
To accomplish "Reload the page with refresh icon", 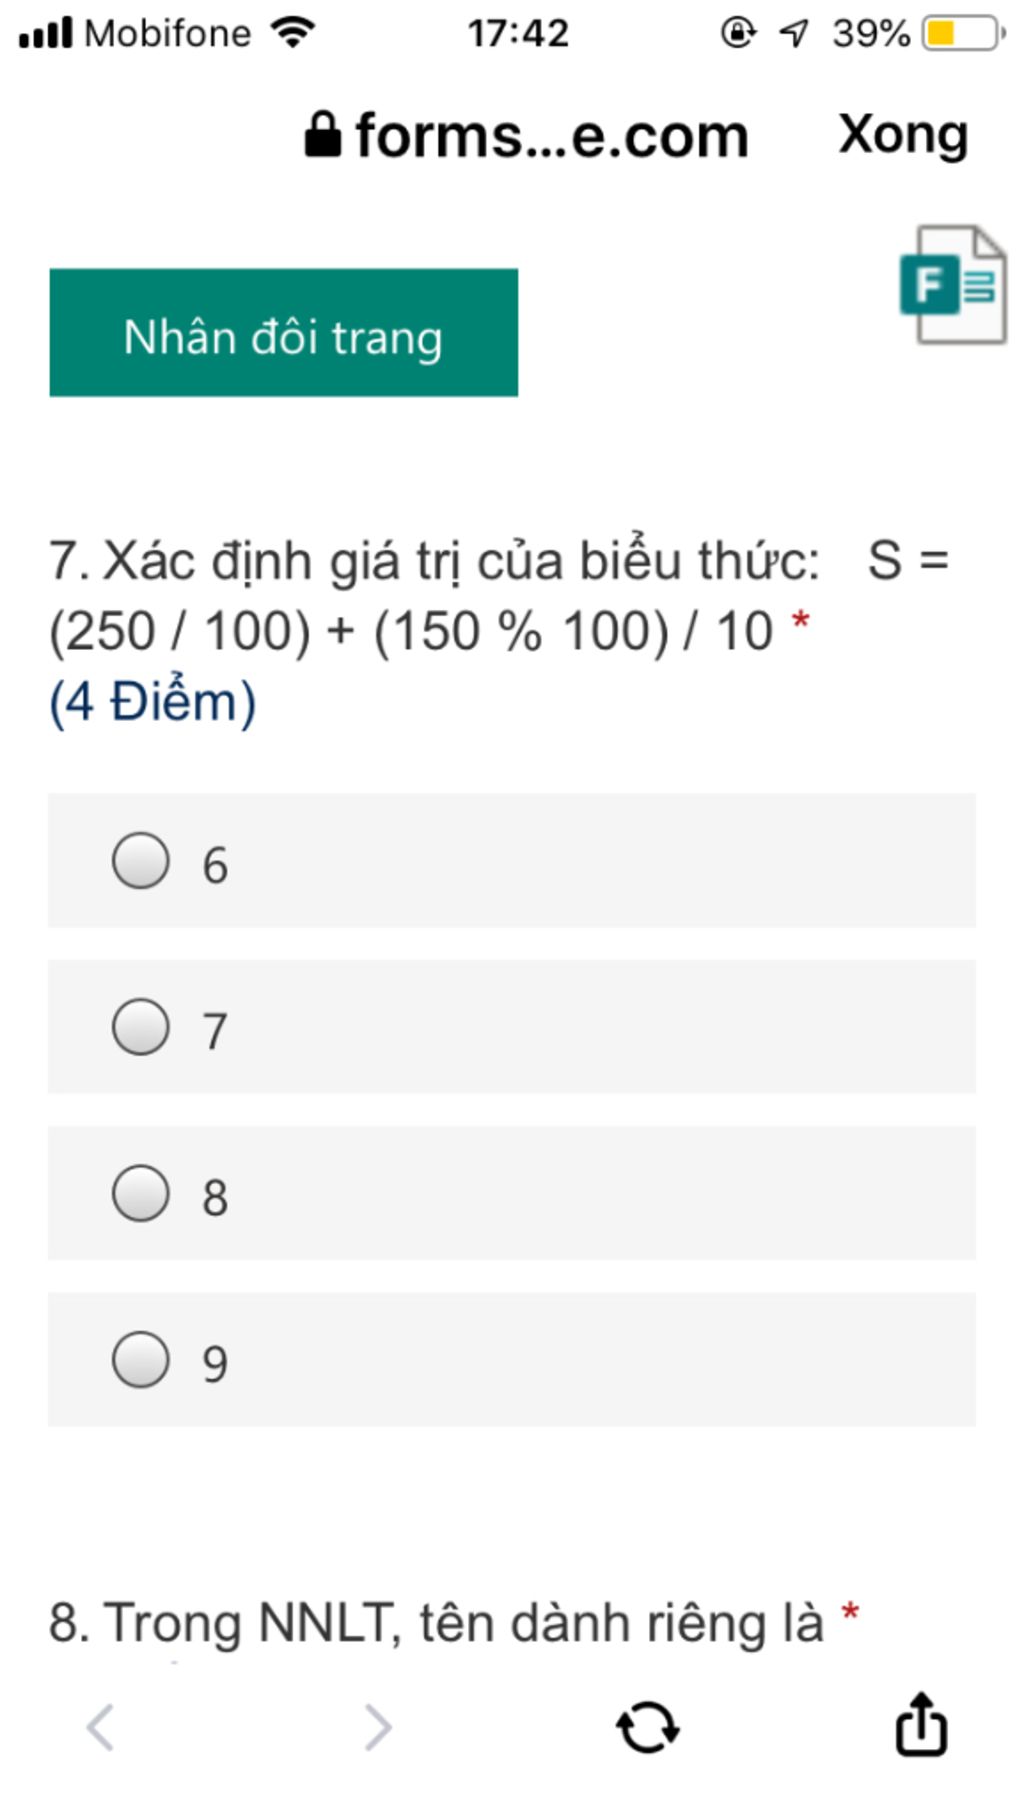I will (x=647, y=1727).
